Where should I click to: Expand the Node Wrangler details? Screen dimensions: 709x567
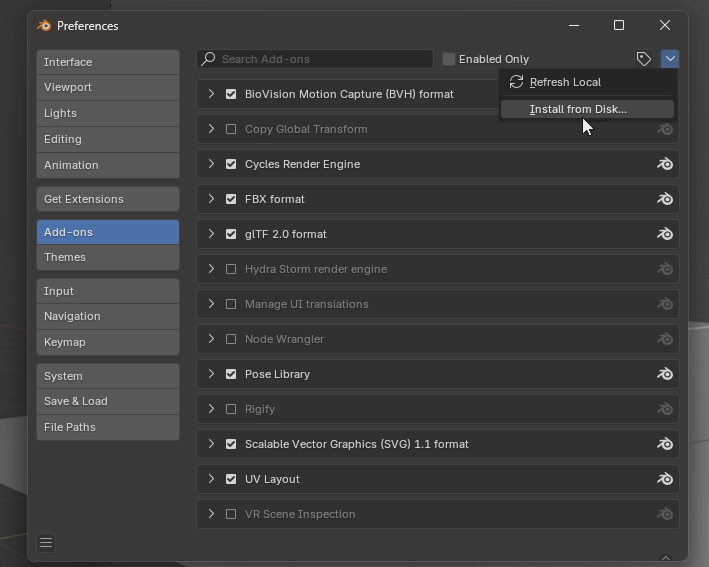(x=211, y=339)
